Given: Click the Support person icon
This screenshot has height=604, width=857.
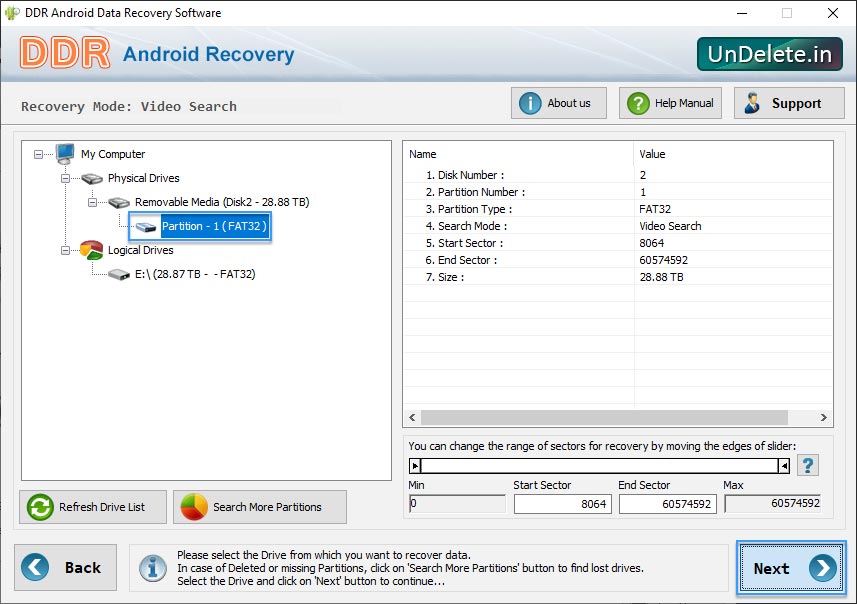Looking at the screenshot, I should pos(752,103).
